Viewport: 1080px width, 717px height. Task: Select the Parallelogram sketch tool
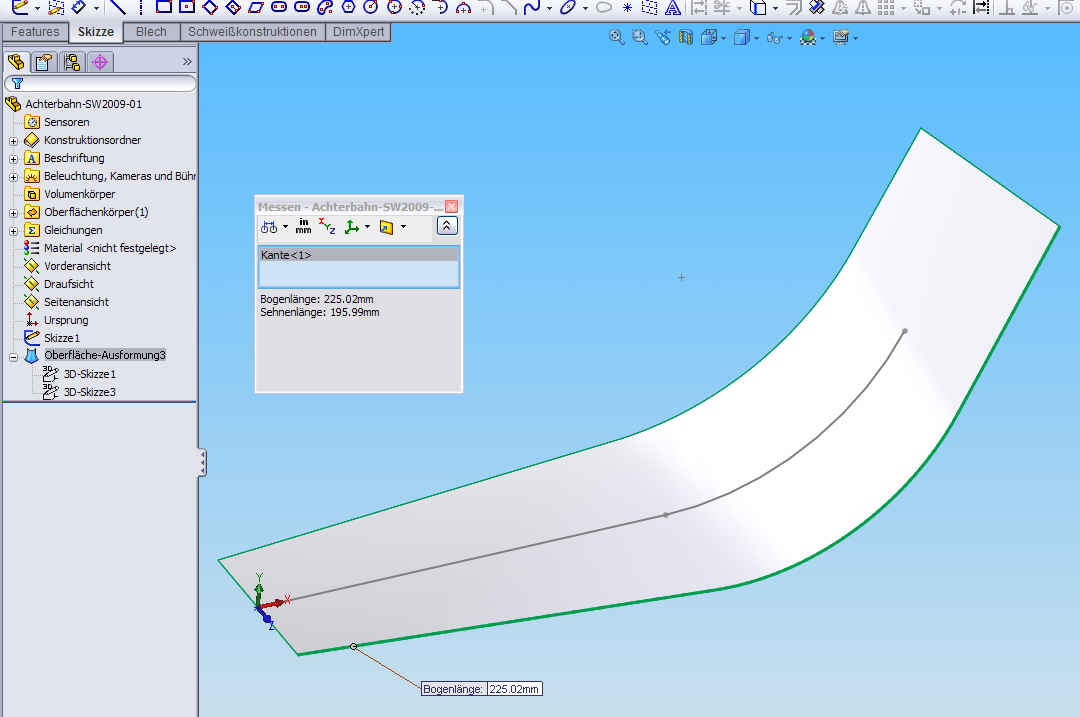[x=256, y=7]
